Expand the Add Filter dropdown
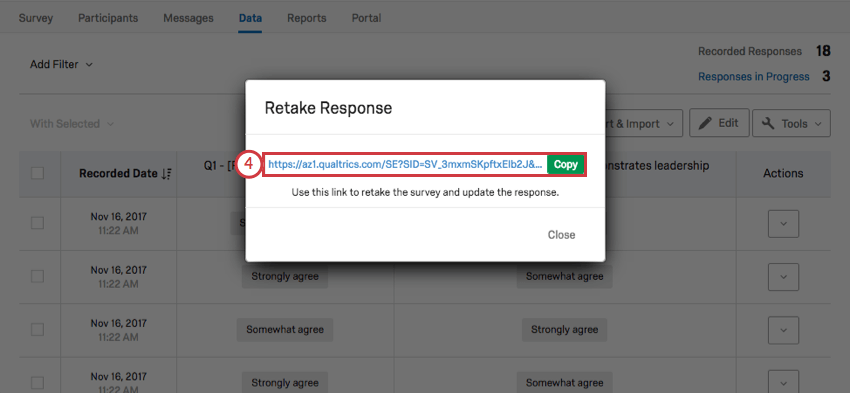 [61, 65]
